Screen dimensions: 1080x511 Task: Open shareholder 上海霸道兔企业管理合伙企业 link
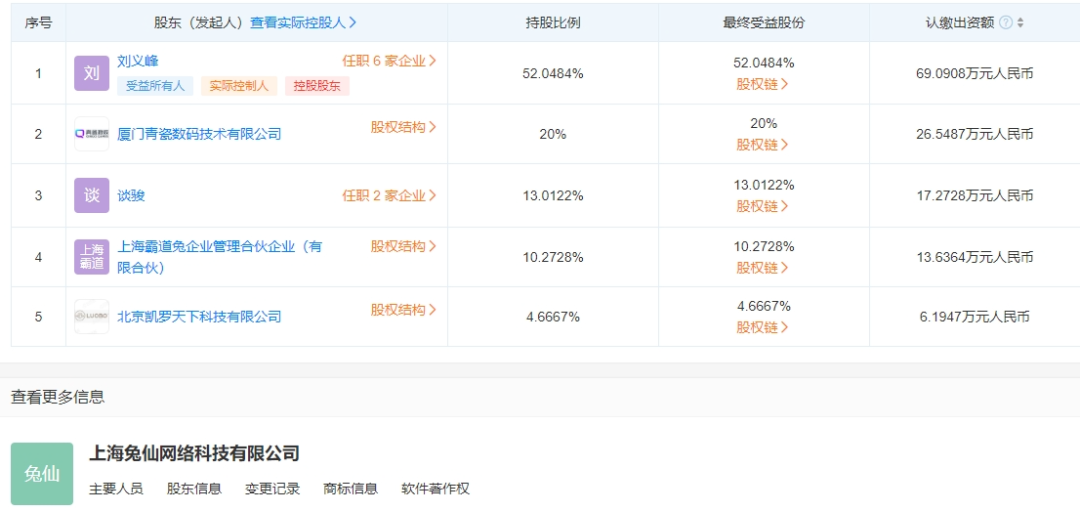point(220,257)
